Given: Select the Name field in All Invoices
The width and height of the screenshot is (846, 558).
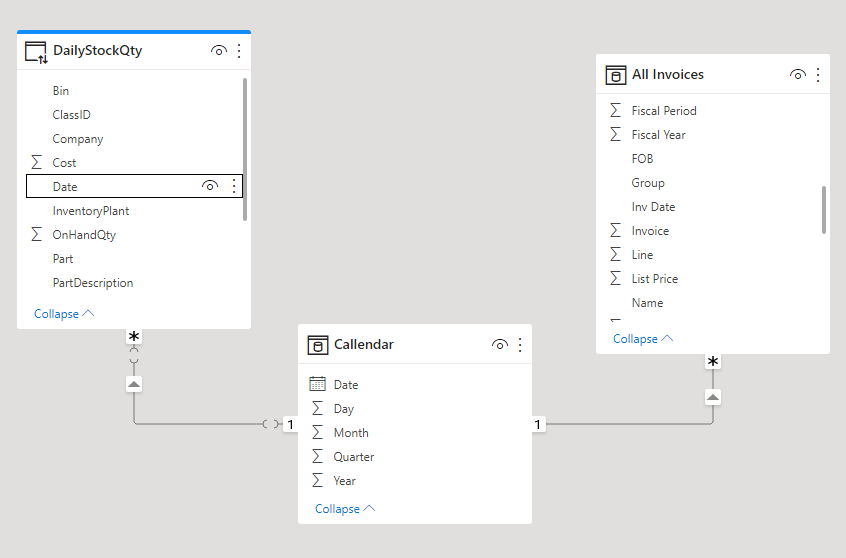Looking at the screenshot, I should point(647,303).
